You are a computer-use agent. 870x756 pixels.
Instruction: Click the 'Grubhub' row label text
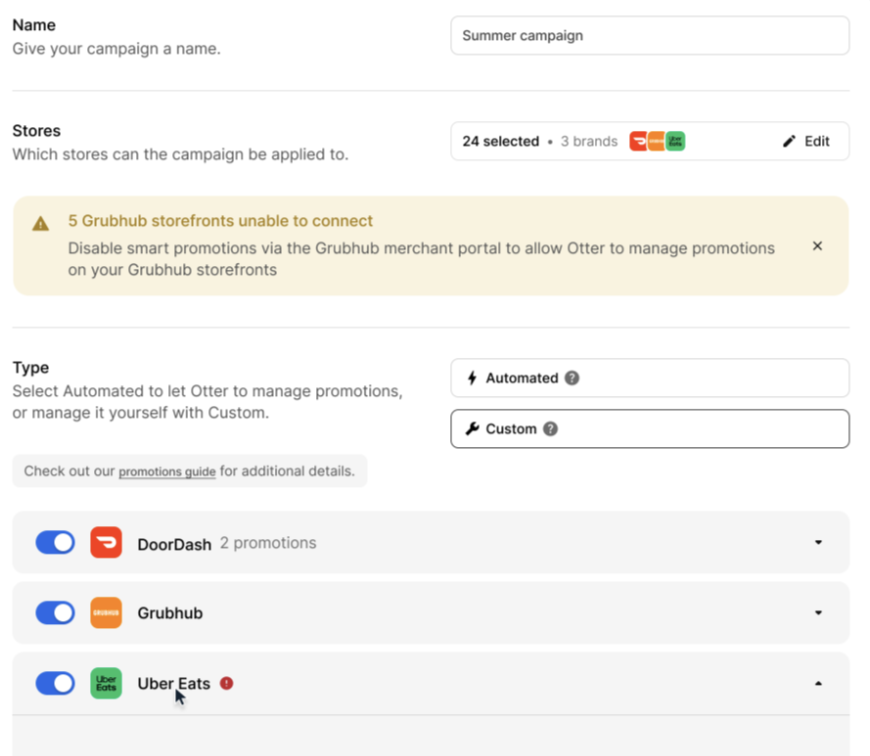pos(170,613)
